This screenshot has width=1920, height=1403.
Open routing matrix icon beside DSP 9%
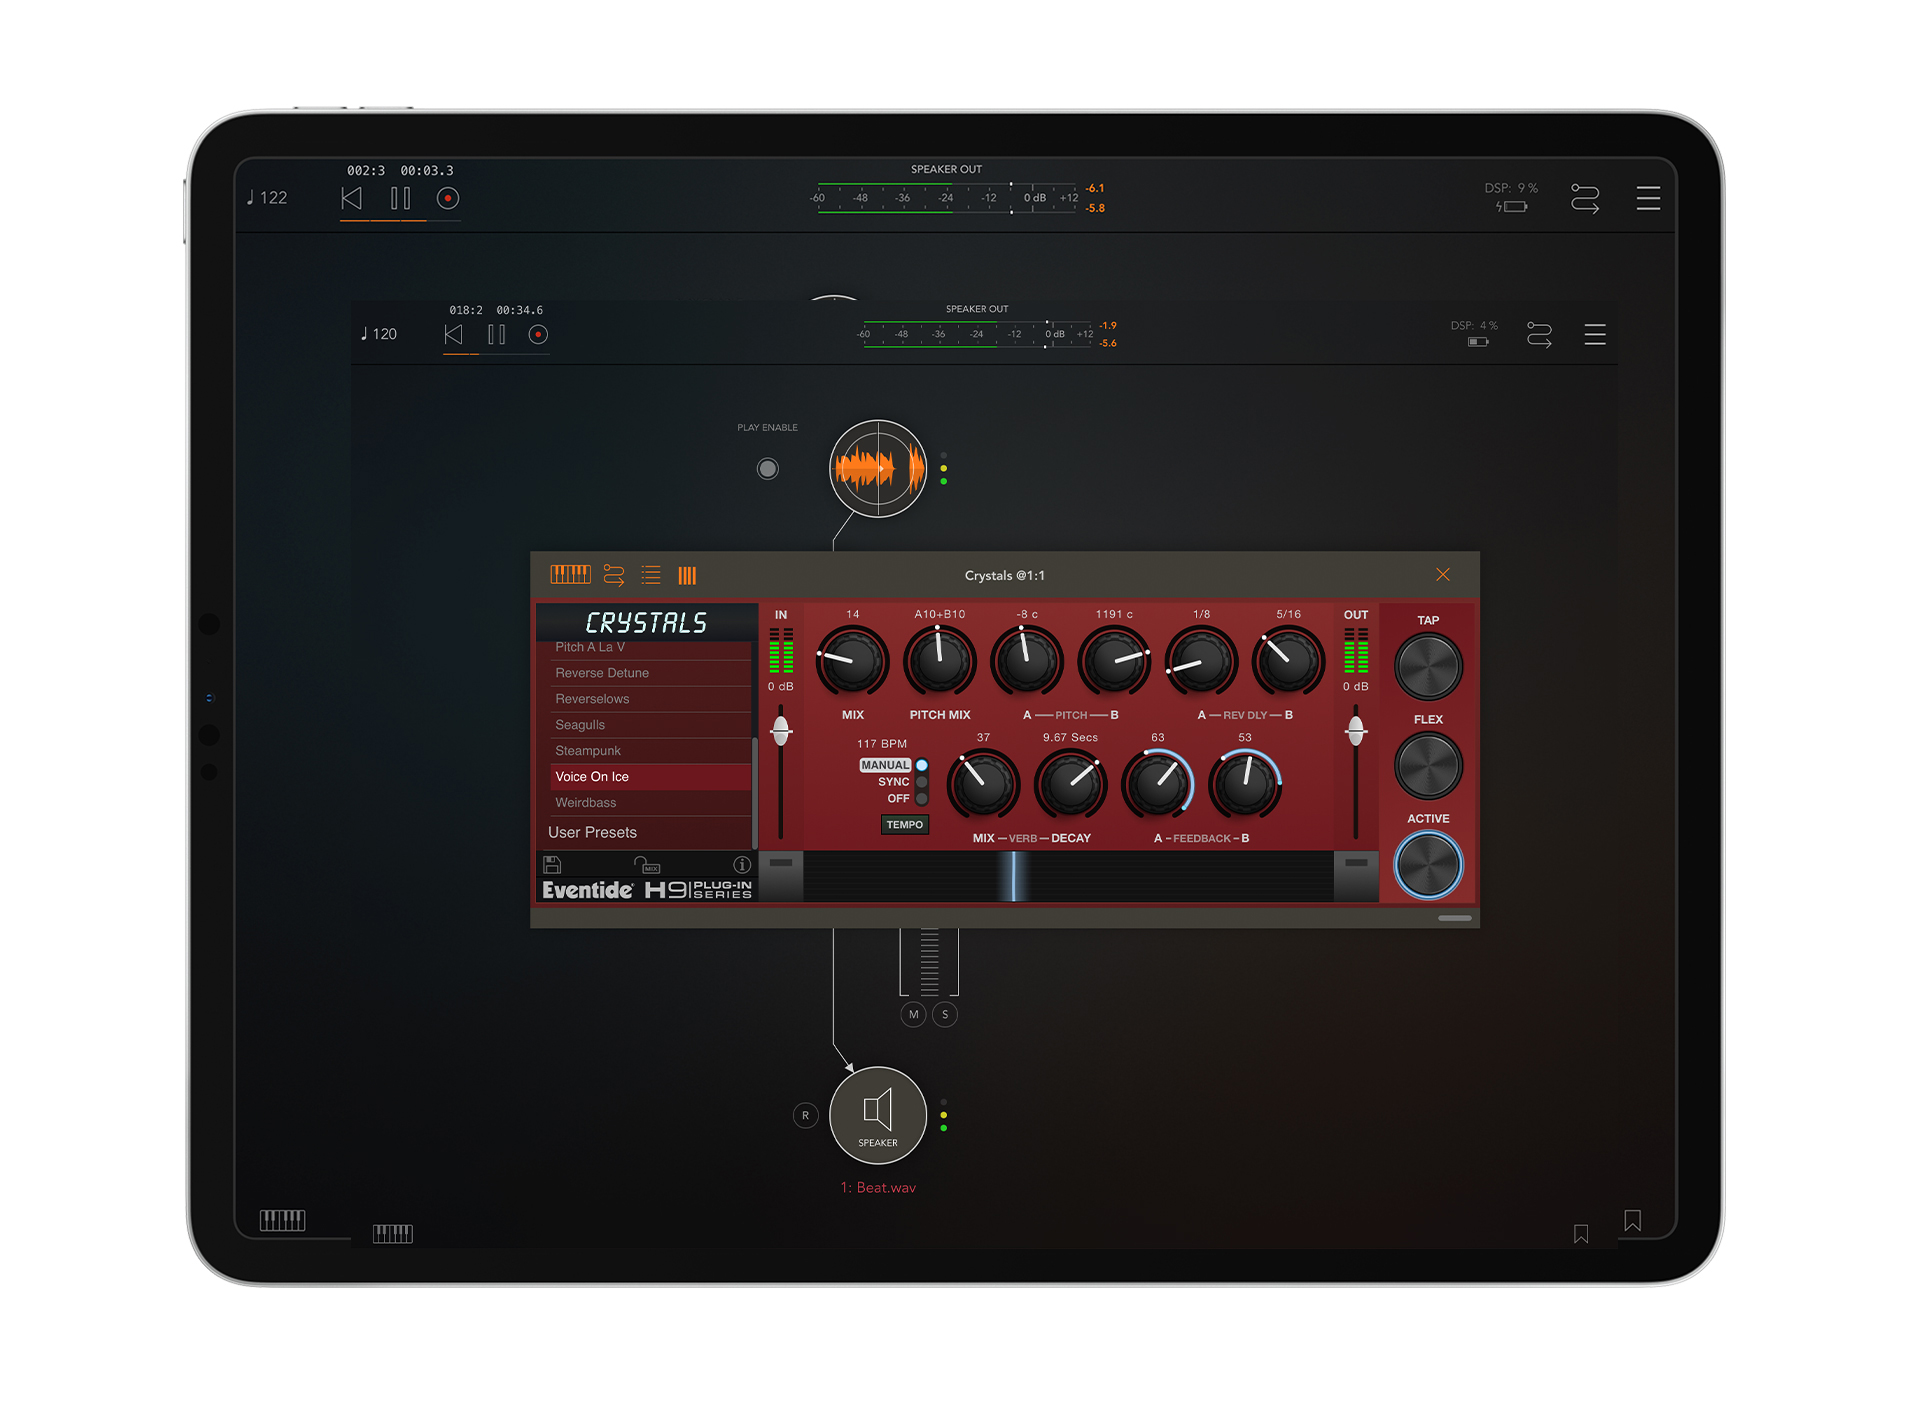tap(1585, 198)
